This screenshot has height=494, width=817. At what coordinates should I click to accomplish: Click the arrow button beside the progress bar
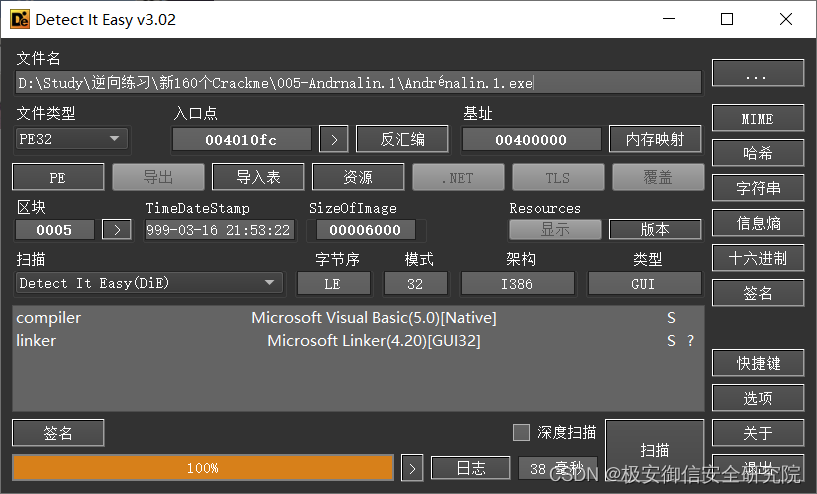tap(412, 468)
